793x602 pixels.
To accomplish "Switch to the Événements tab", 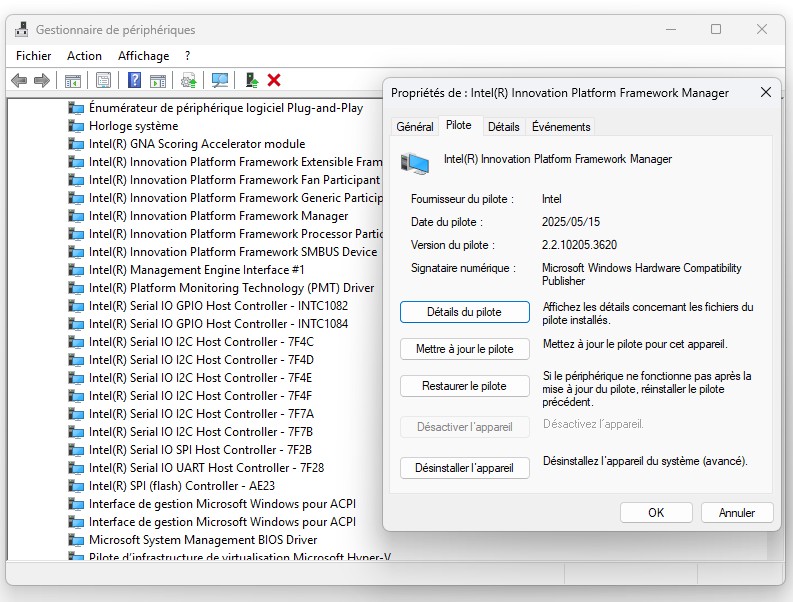I will (x=561, y=127).
